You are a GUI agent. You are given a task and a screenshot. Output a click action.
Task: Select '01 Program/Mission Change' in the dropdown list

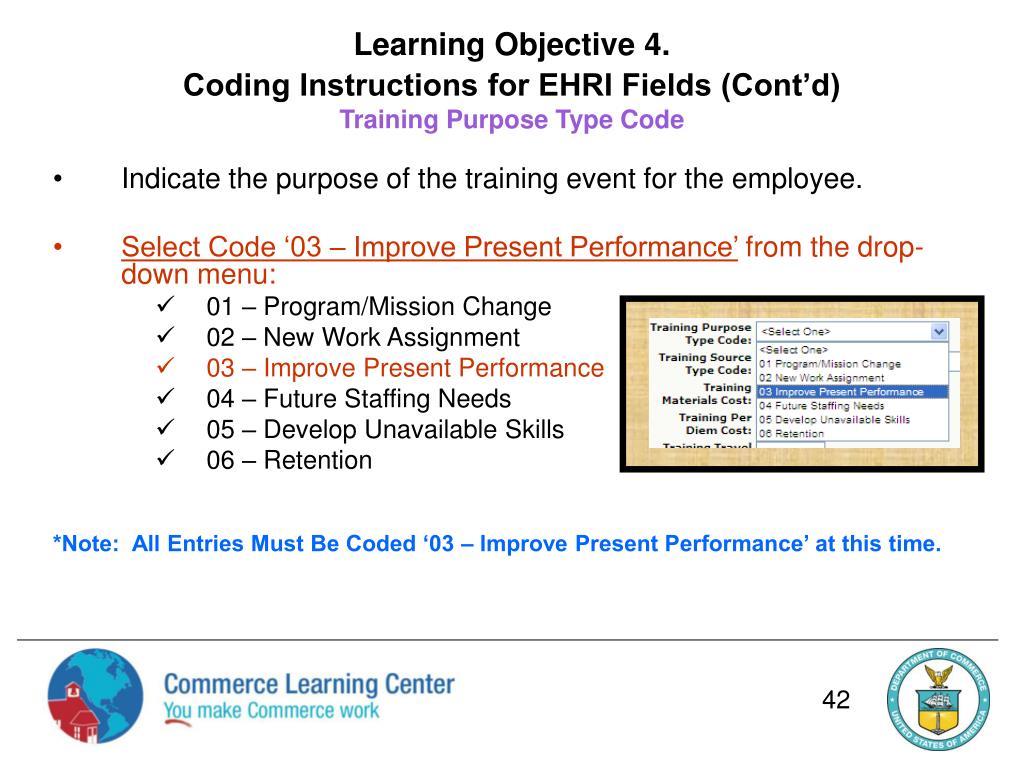tap(830, 364)
